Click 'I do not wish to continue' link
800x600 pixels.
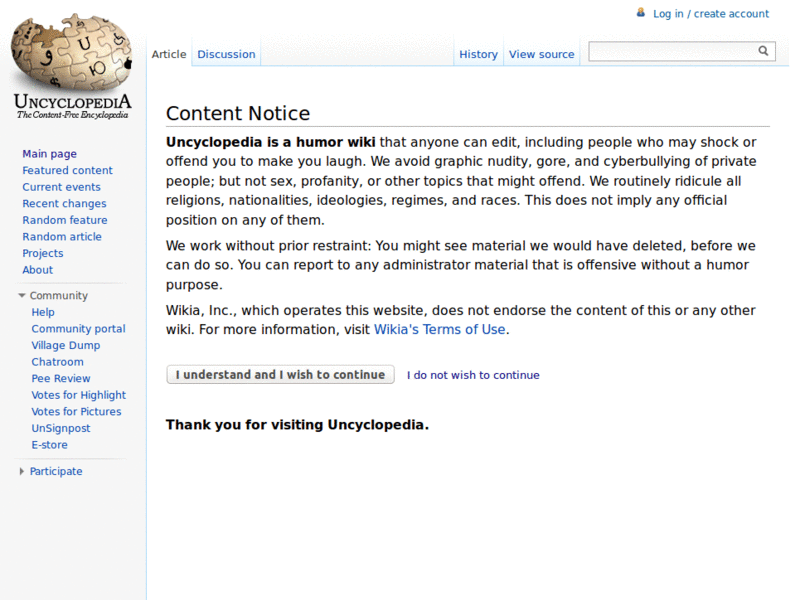pos(473,375)
